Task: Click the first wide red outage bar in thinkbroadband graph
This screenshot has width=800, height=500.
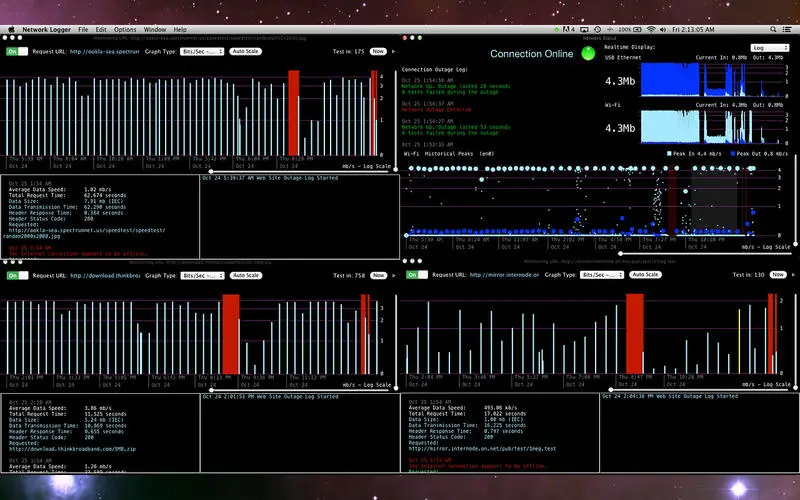Action: pyautogui.click(x=231, y=334)
